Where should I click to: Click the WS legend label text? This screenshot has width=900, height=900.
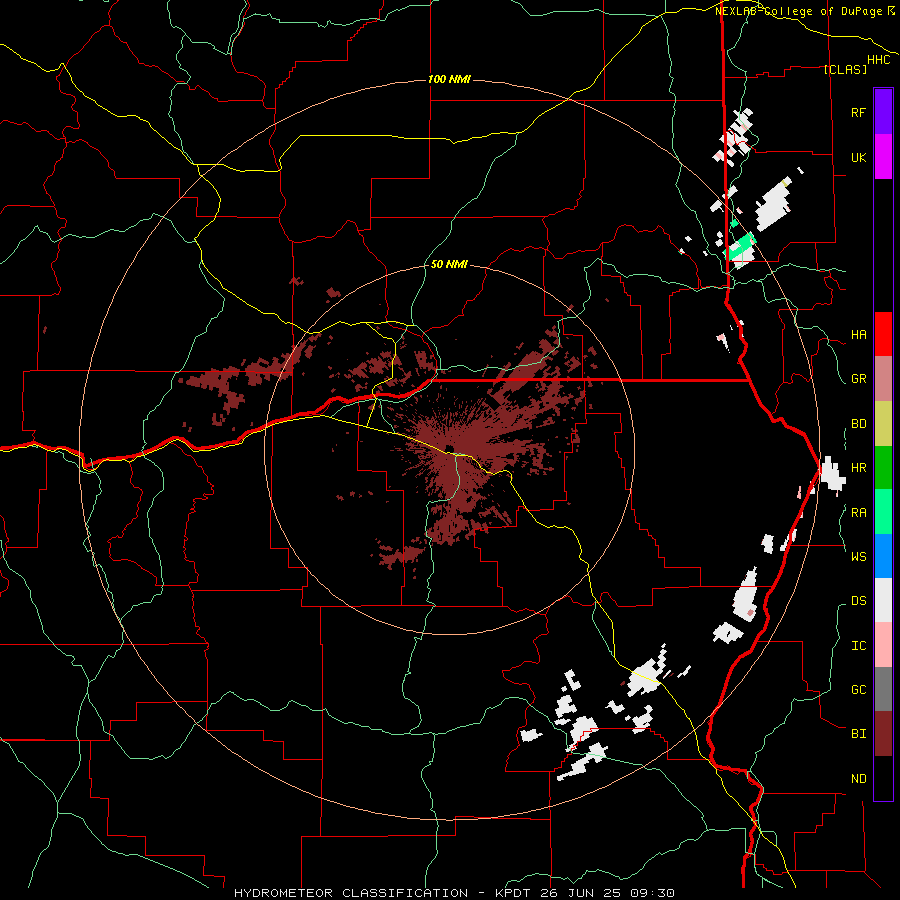(858, 557)
